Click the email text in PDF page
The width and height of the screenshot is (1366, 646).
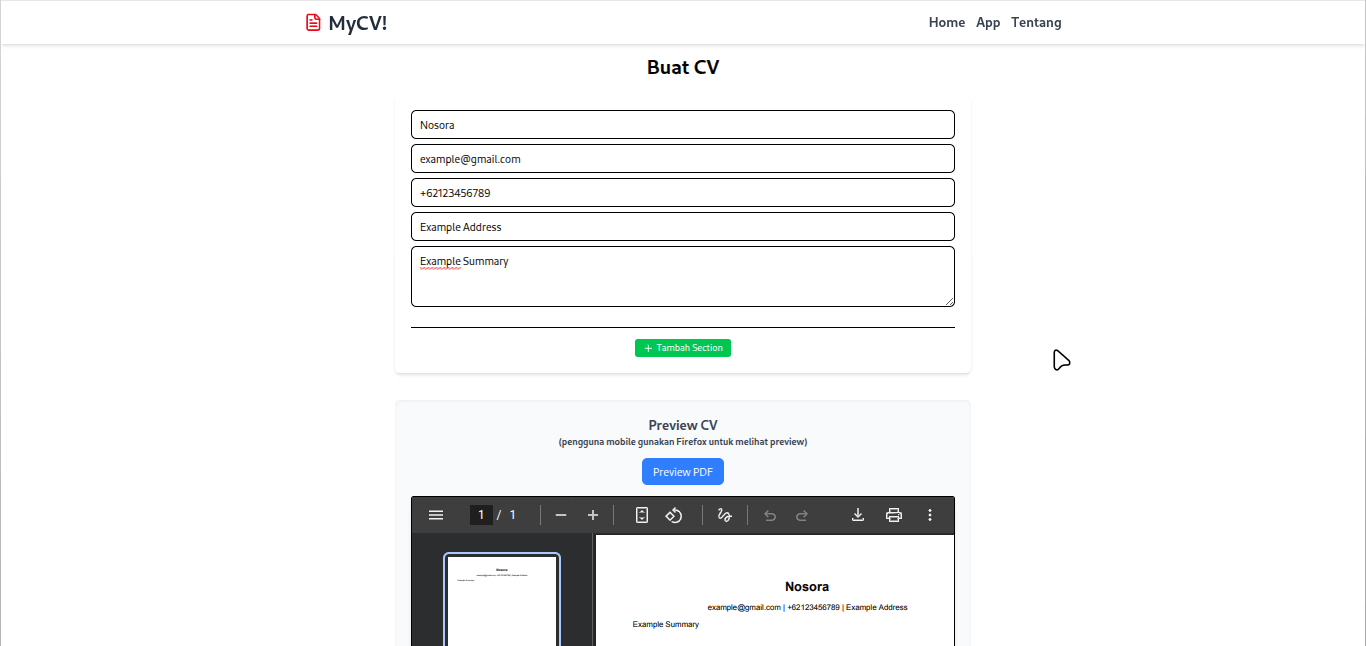point(744,607)
